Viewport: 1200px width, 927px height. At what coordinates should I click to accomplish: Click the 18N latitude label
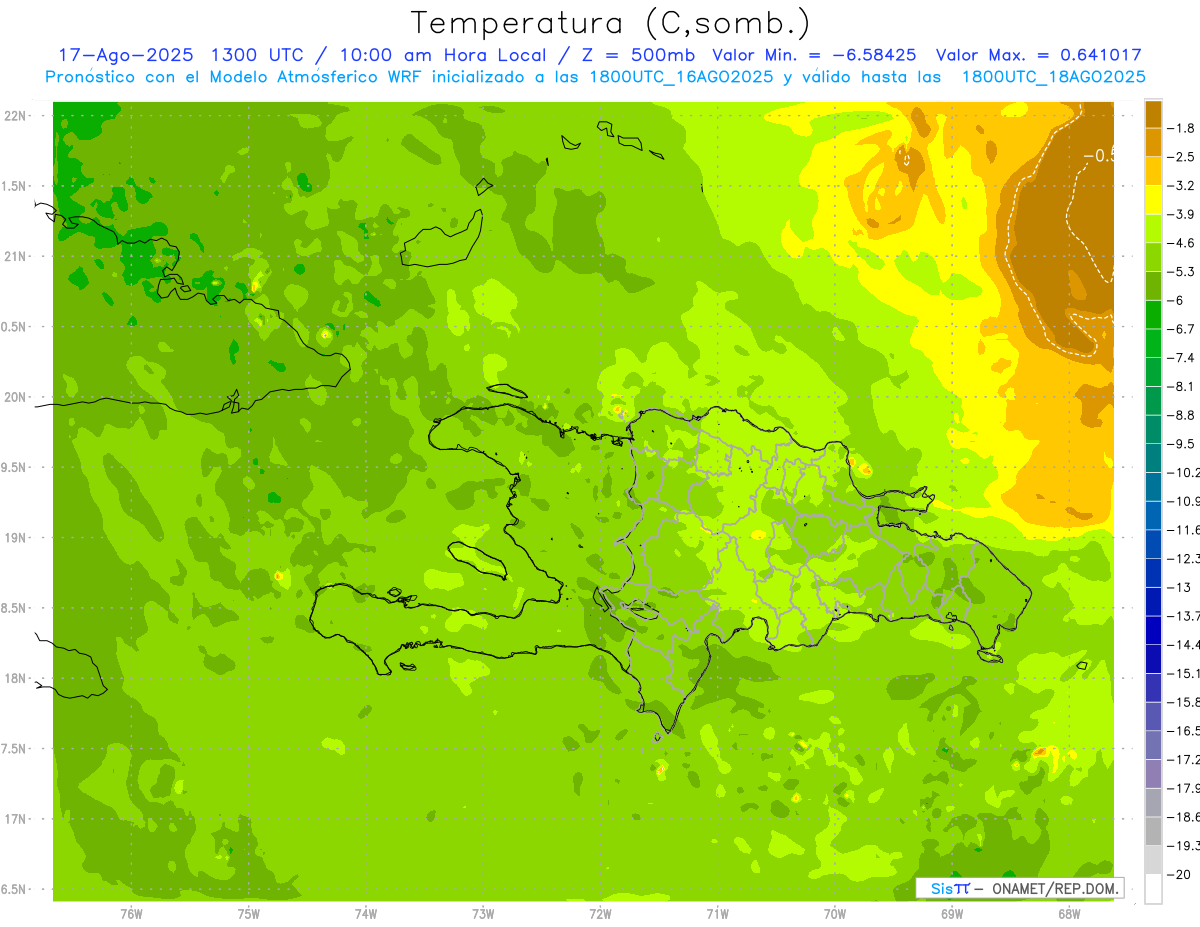(15, 678)
